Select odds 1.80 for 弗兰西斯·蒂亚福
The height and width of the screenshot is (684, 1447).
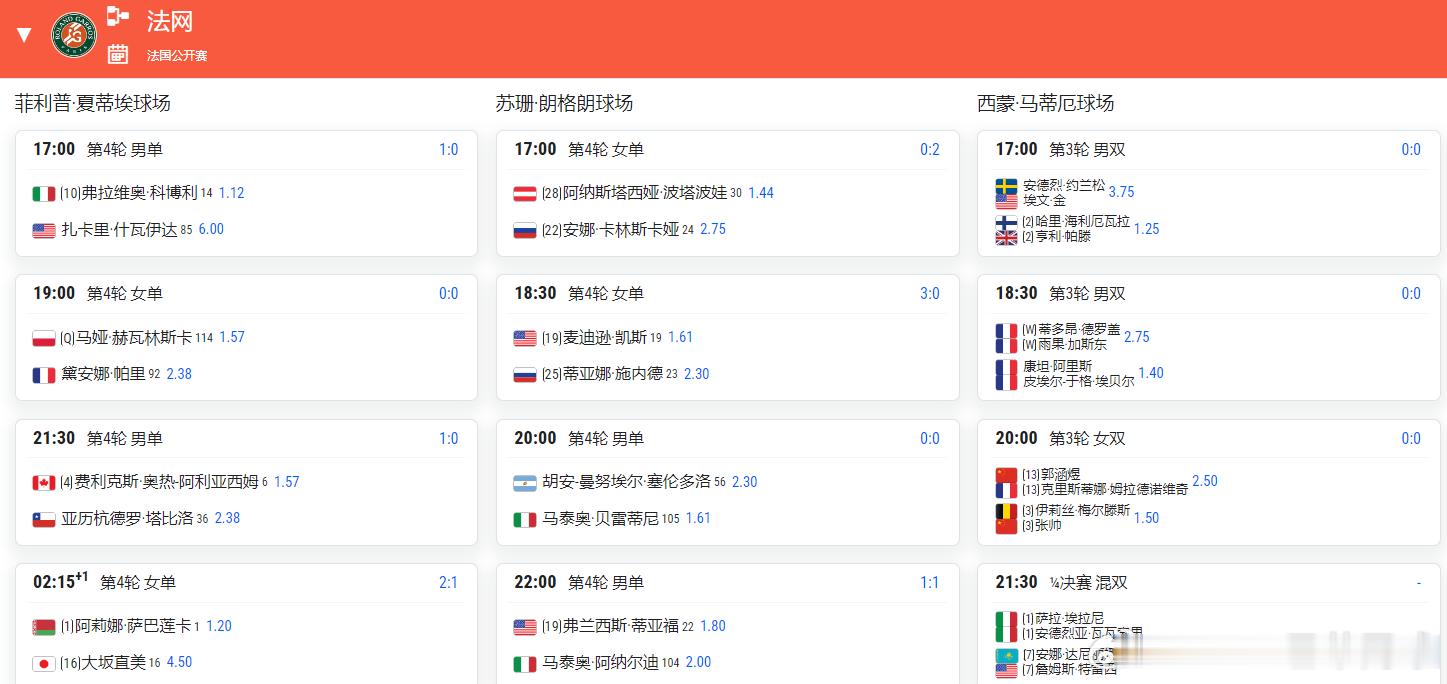point(713,626)
